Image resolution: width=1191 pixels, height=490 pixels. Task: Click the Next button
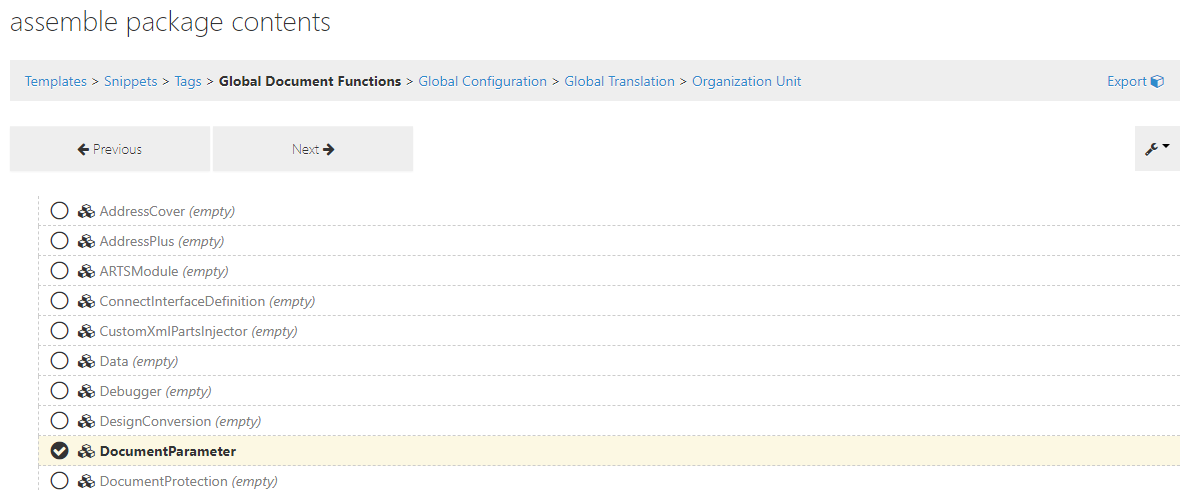[x=313, y=149]
